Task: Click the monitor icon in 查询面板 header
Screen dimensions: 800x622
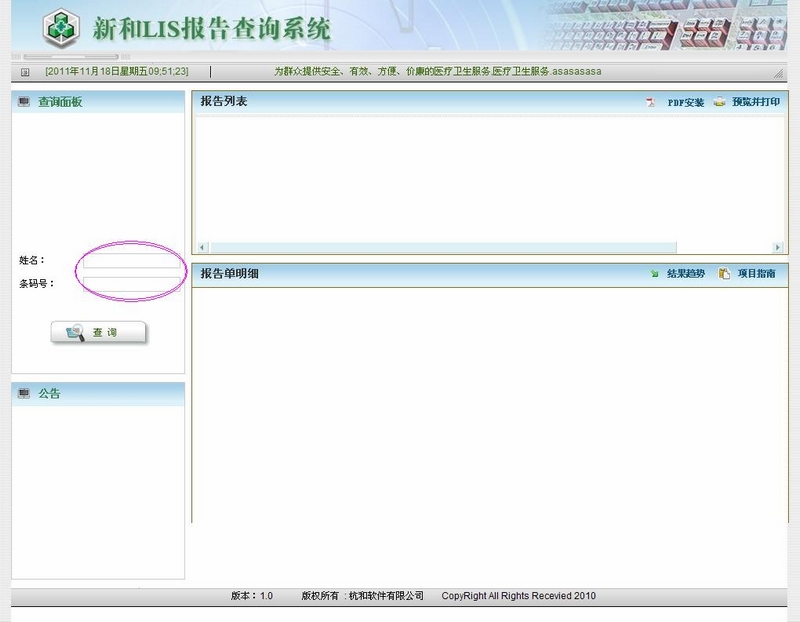Action: click(x=24, y=102)
